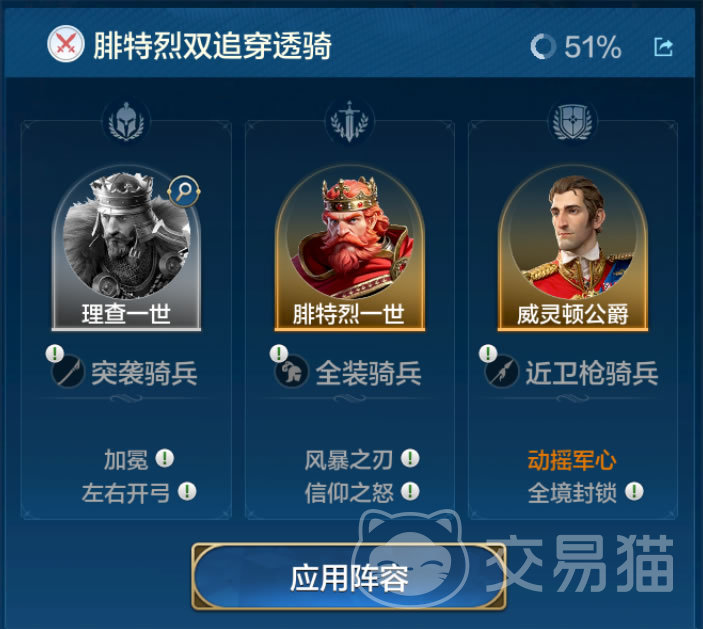Click the magnifier icon on 理查一世 portrait
This screenshot has height=629, width=703.
tap(184, 192)
